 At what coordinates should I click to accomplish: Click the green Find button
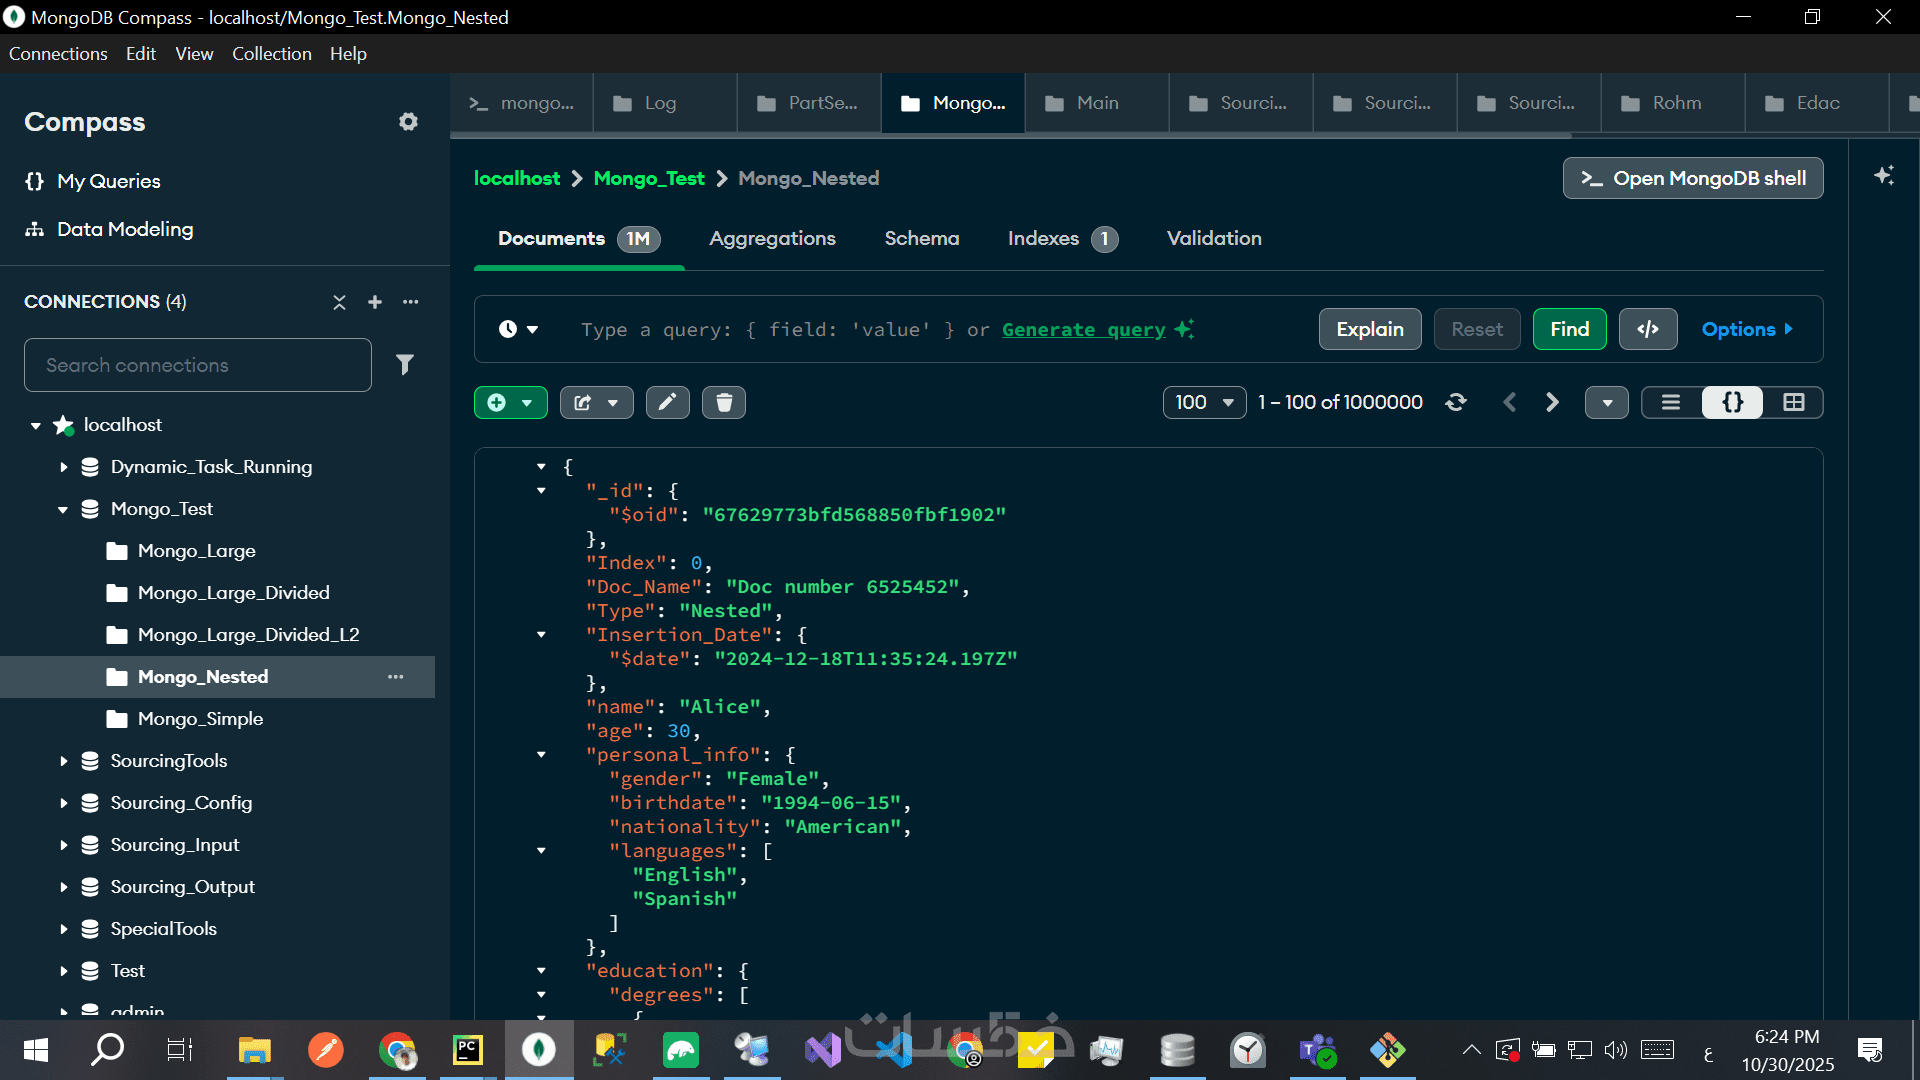(1569, 329)
